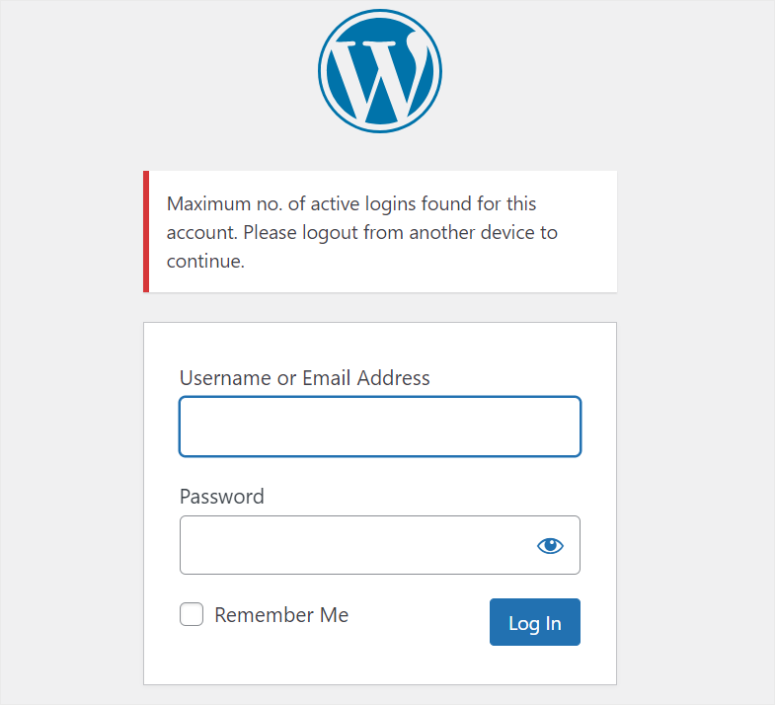Click the word "Username" in the label
This screenshot has height=705, width=775.
pos(225,378)
